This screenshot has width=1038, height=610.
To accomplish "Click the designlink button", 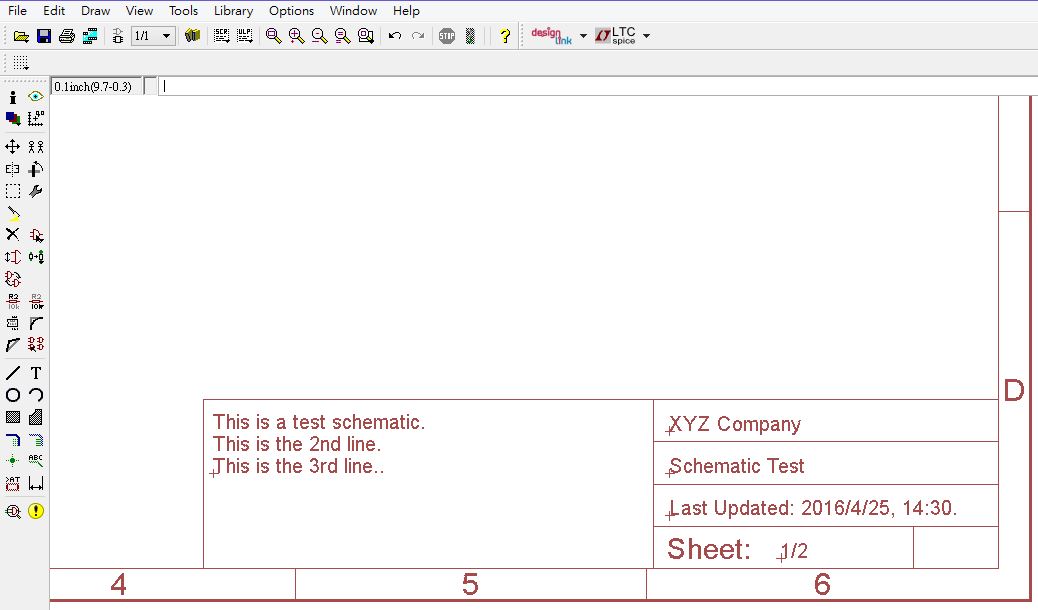I will 551,36.
